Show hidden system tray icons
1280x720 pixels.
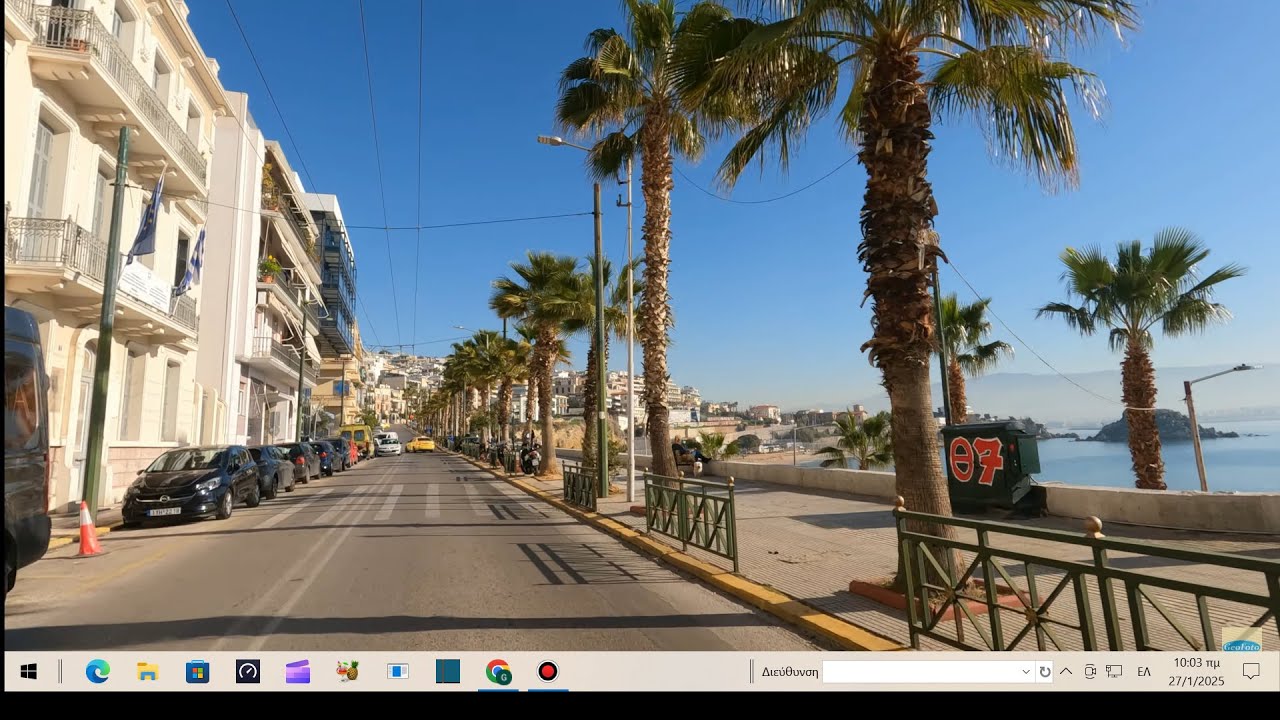(x=1066, y=672)
